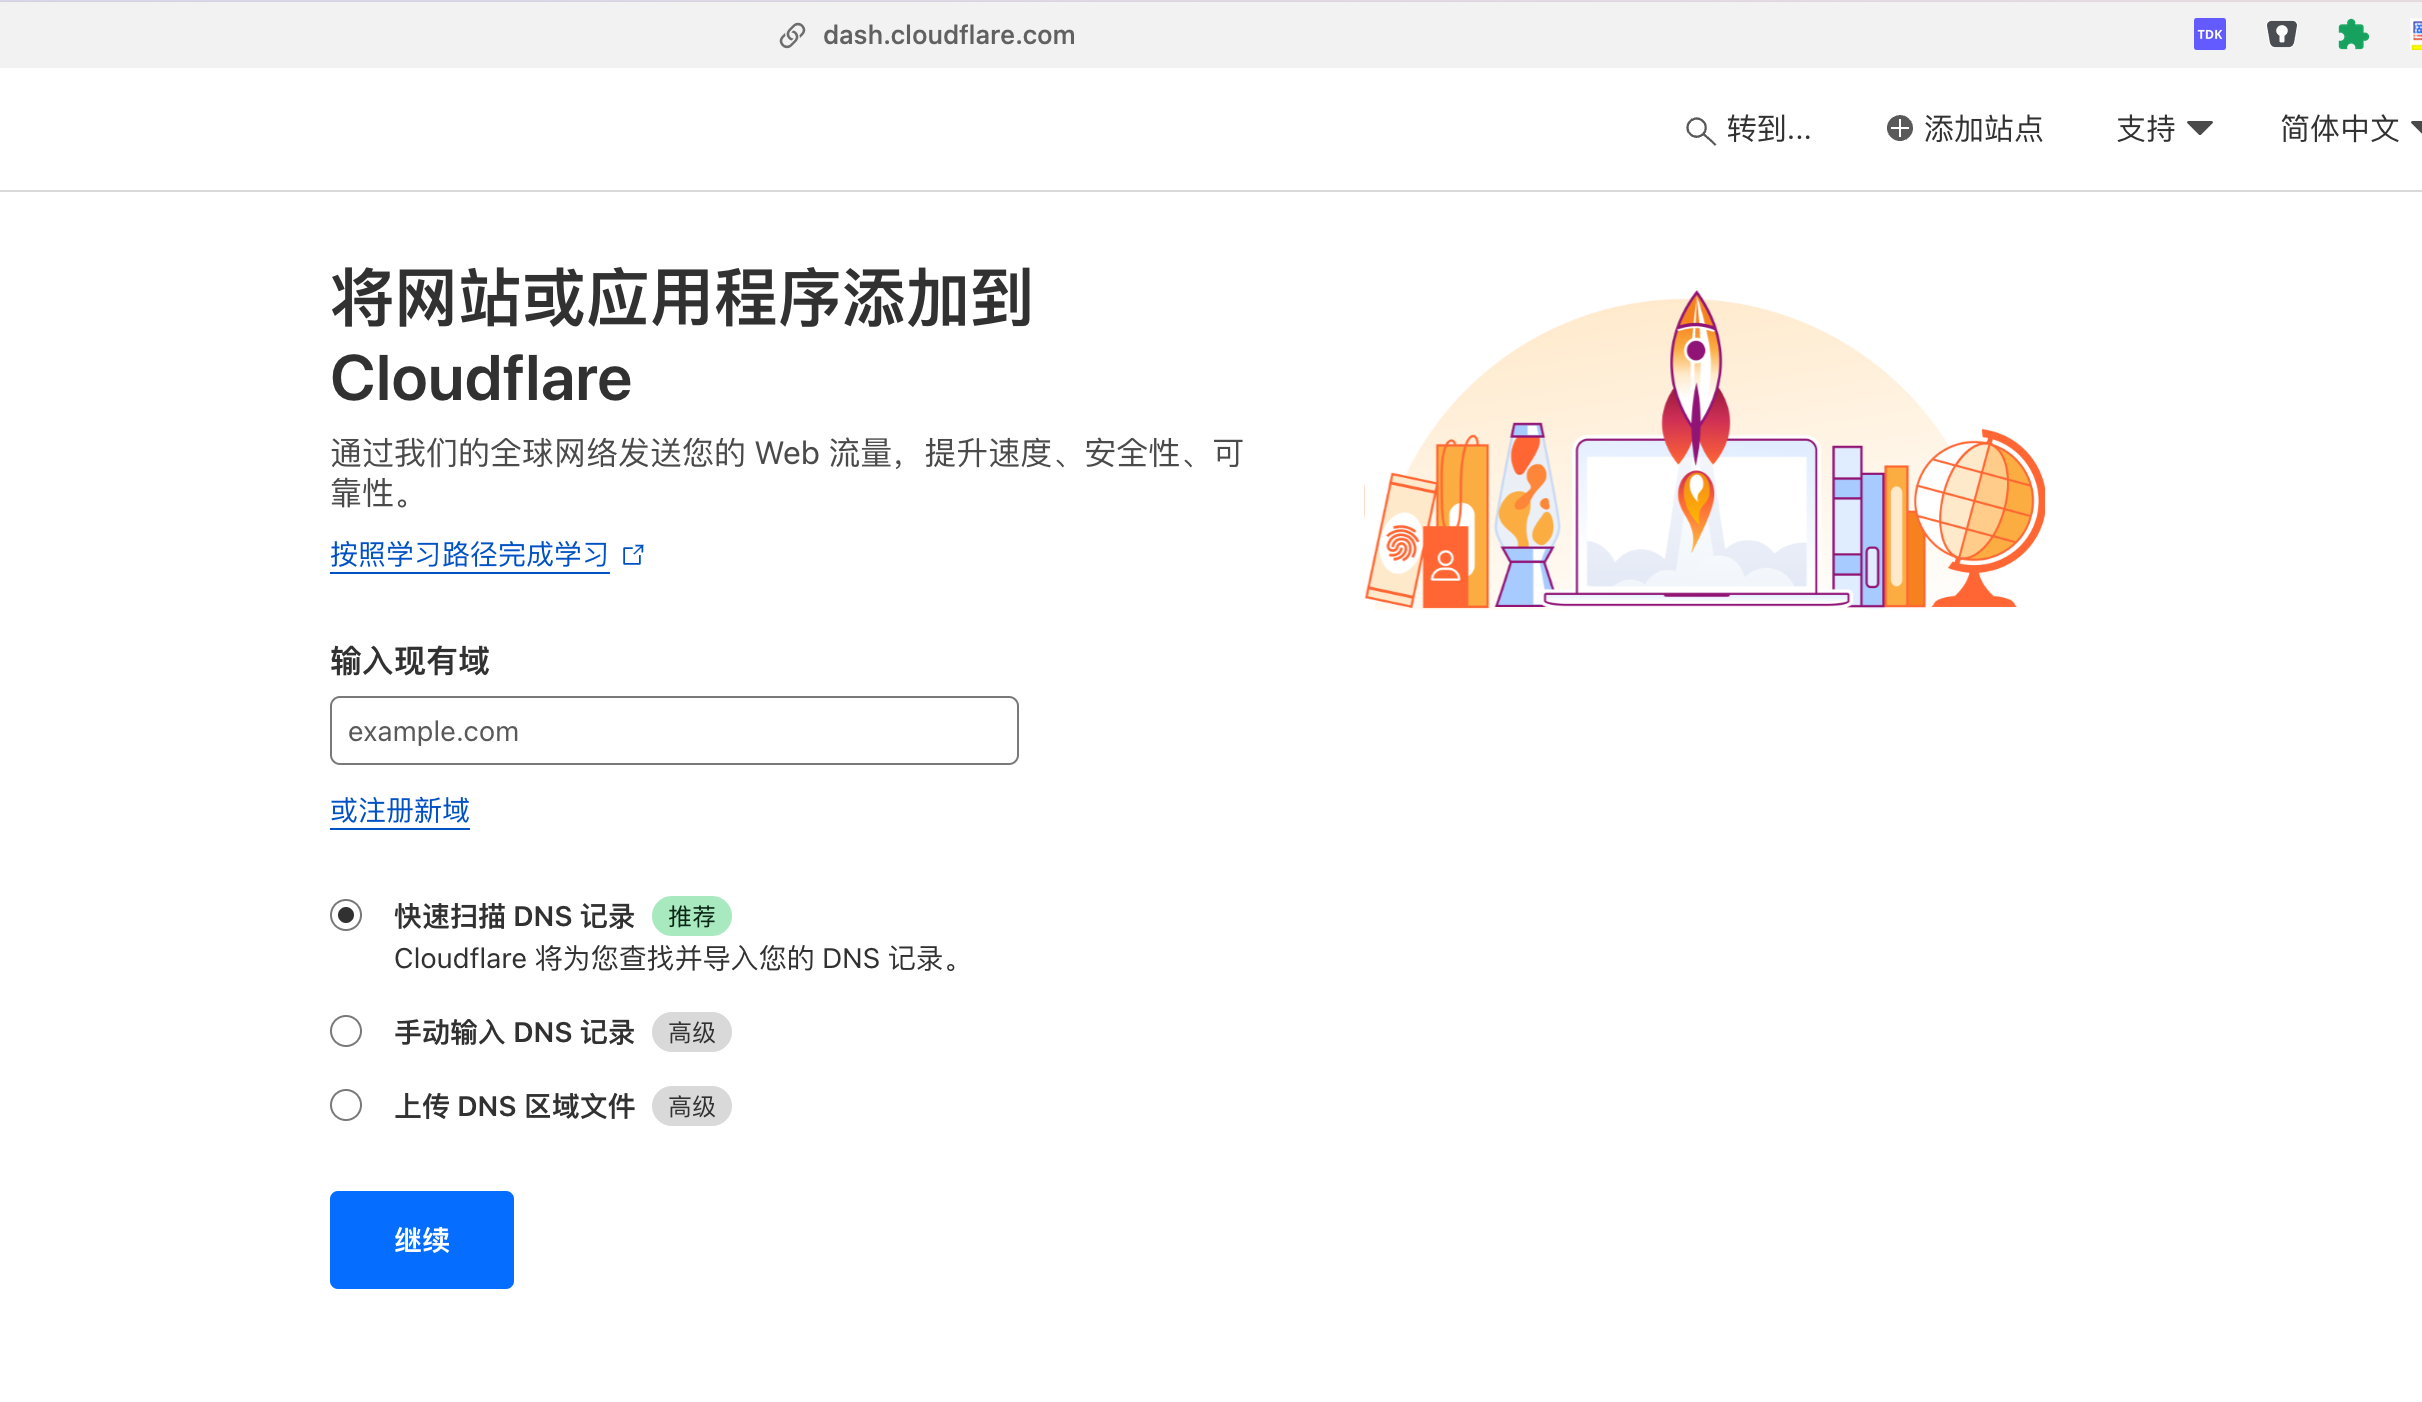The height and width of the screenshot is (1402, 2422).
Task: Open the 按照学习路径完成学习 link
Action: tap(469, 554)
